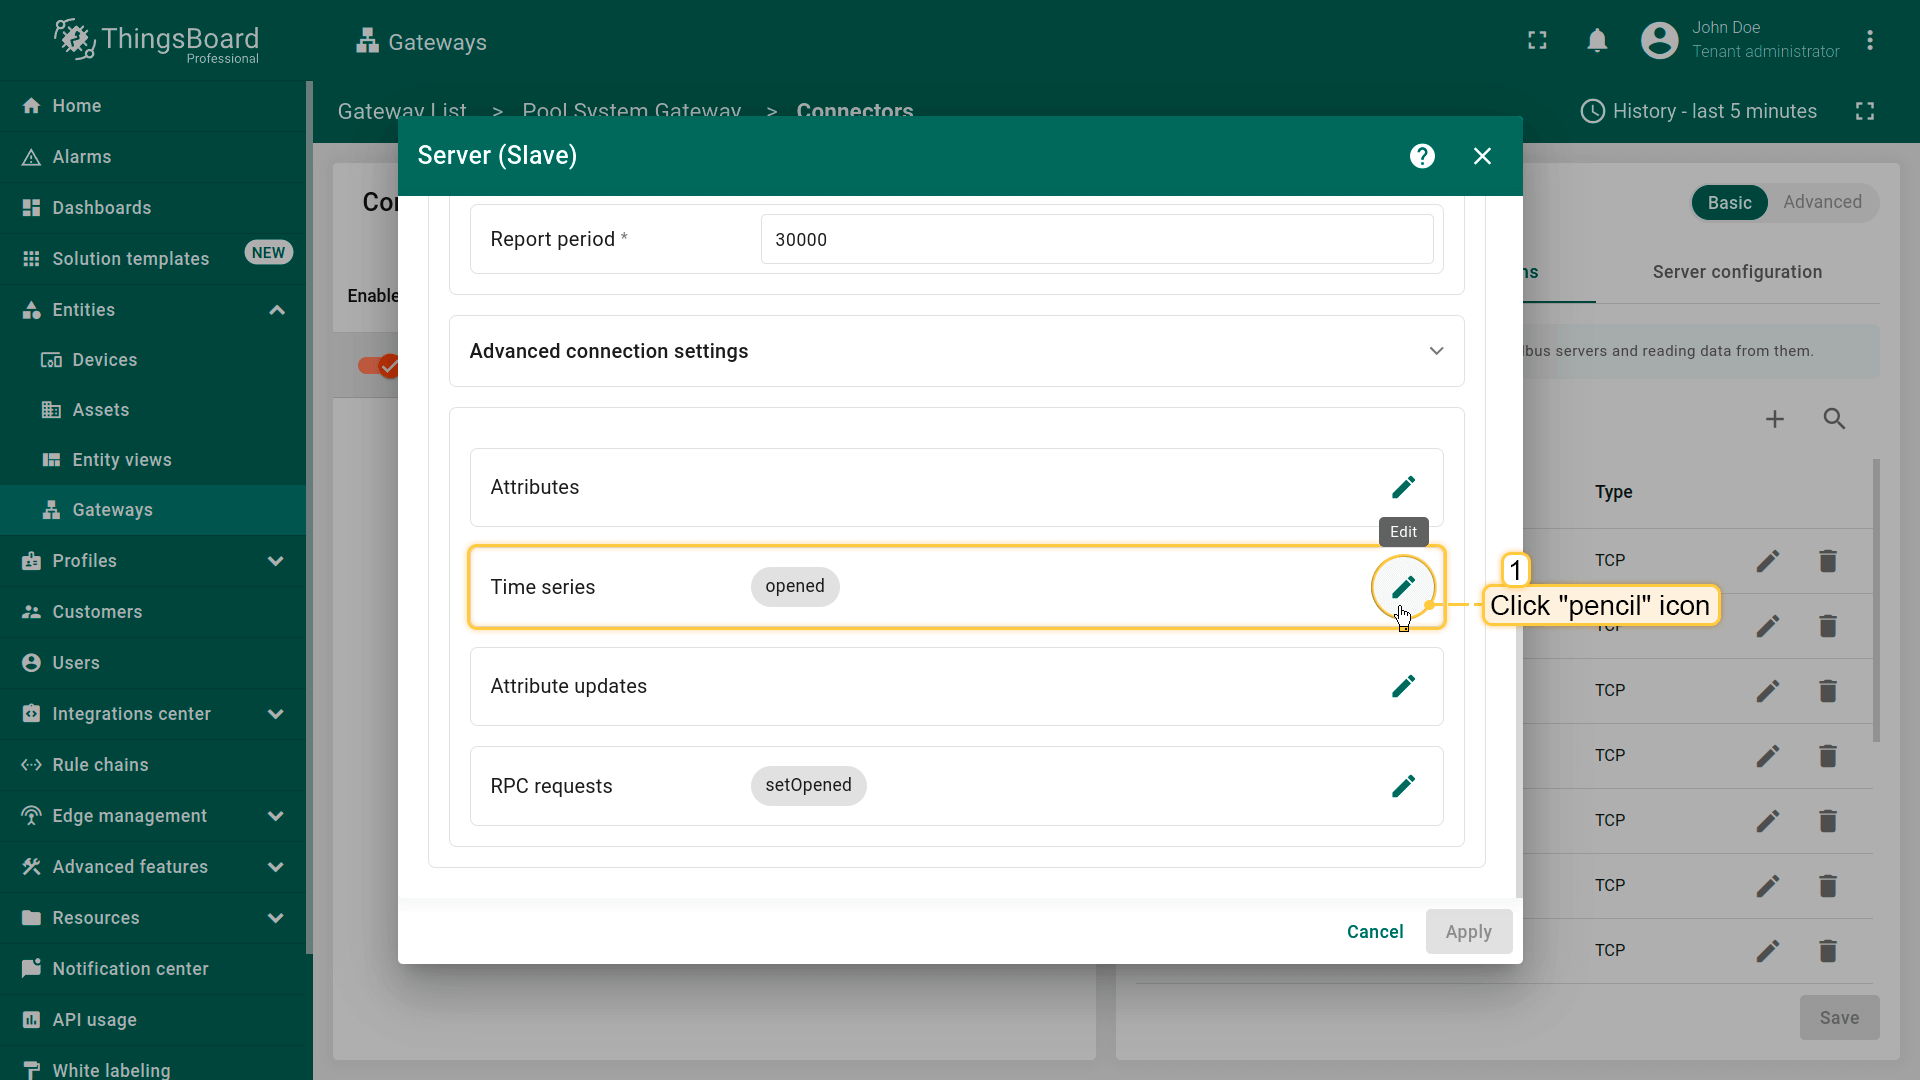Open the RPC requests editor pencil
This screenshot has height=1080, width=1920.
pyautogui.click(x=1403, y=786)
